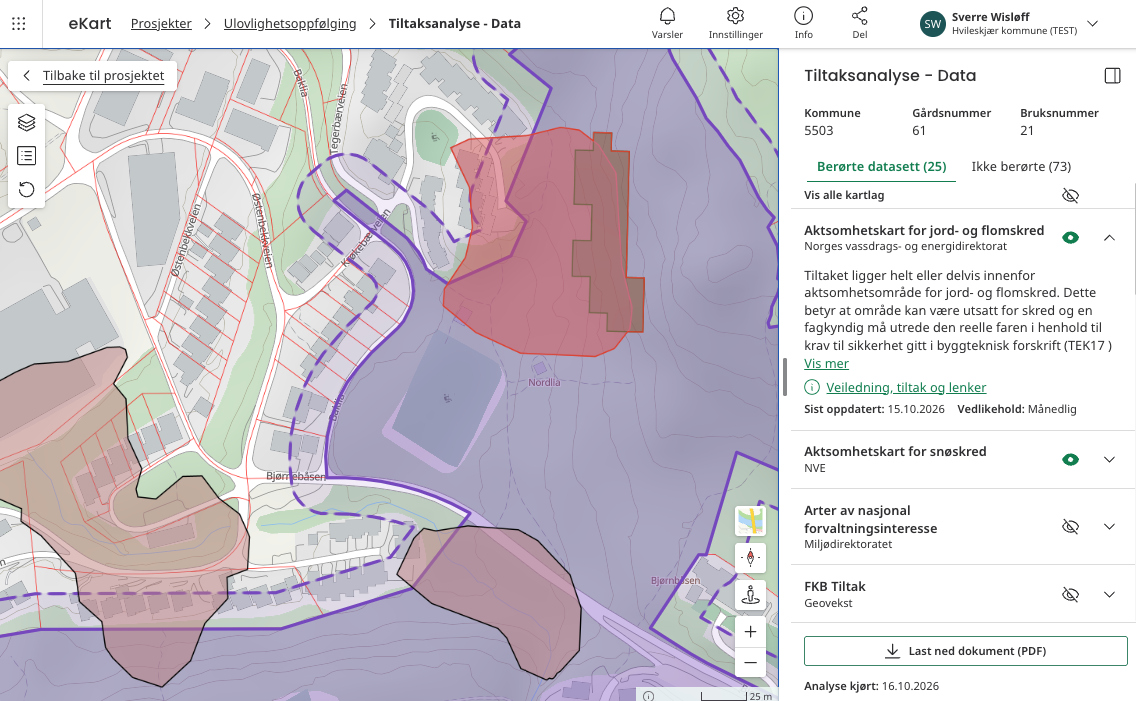Toggle visibility of all kartlag
Viewport: 1136px width, 701px height.
pos(1070,196)
